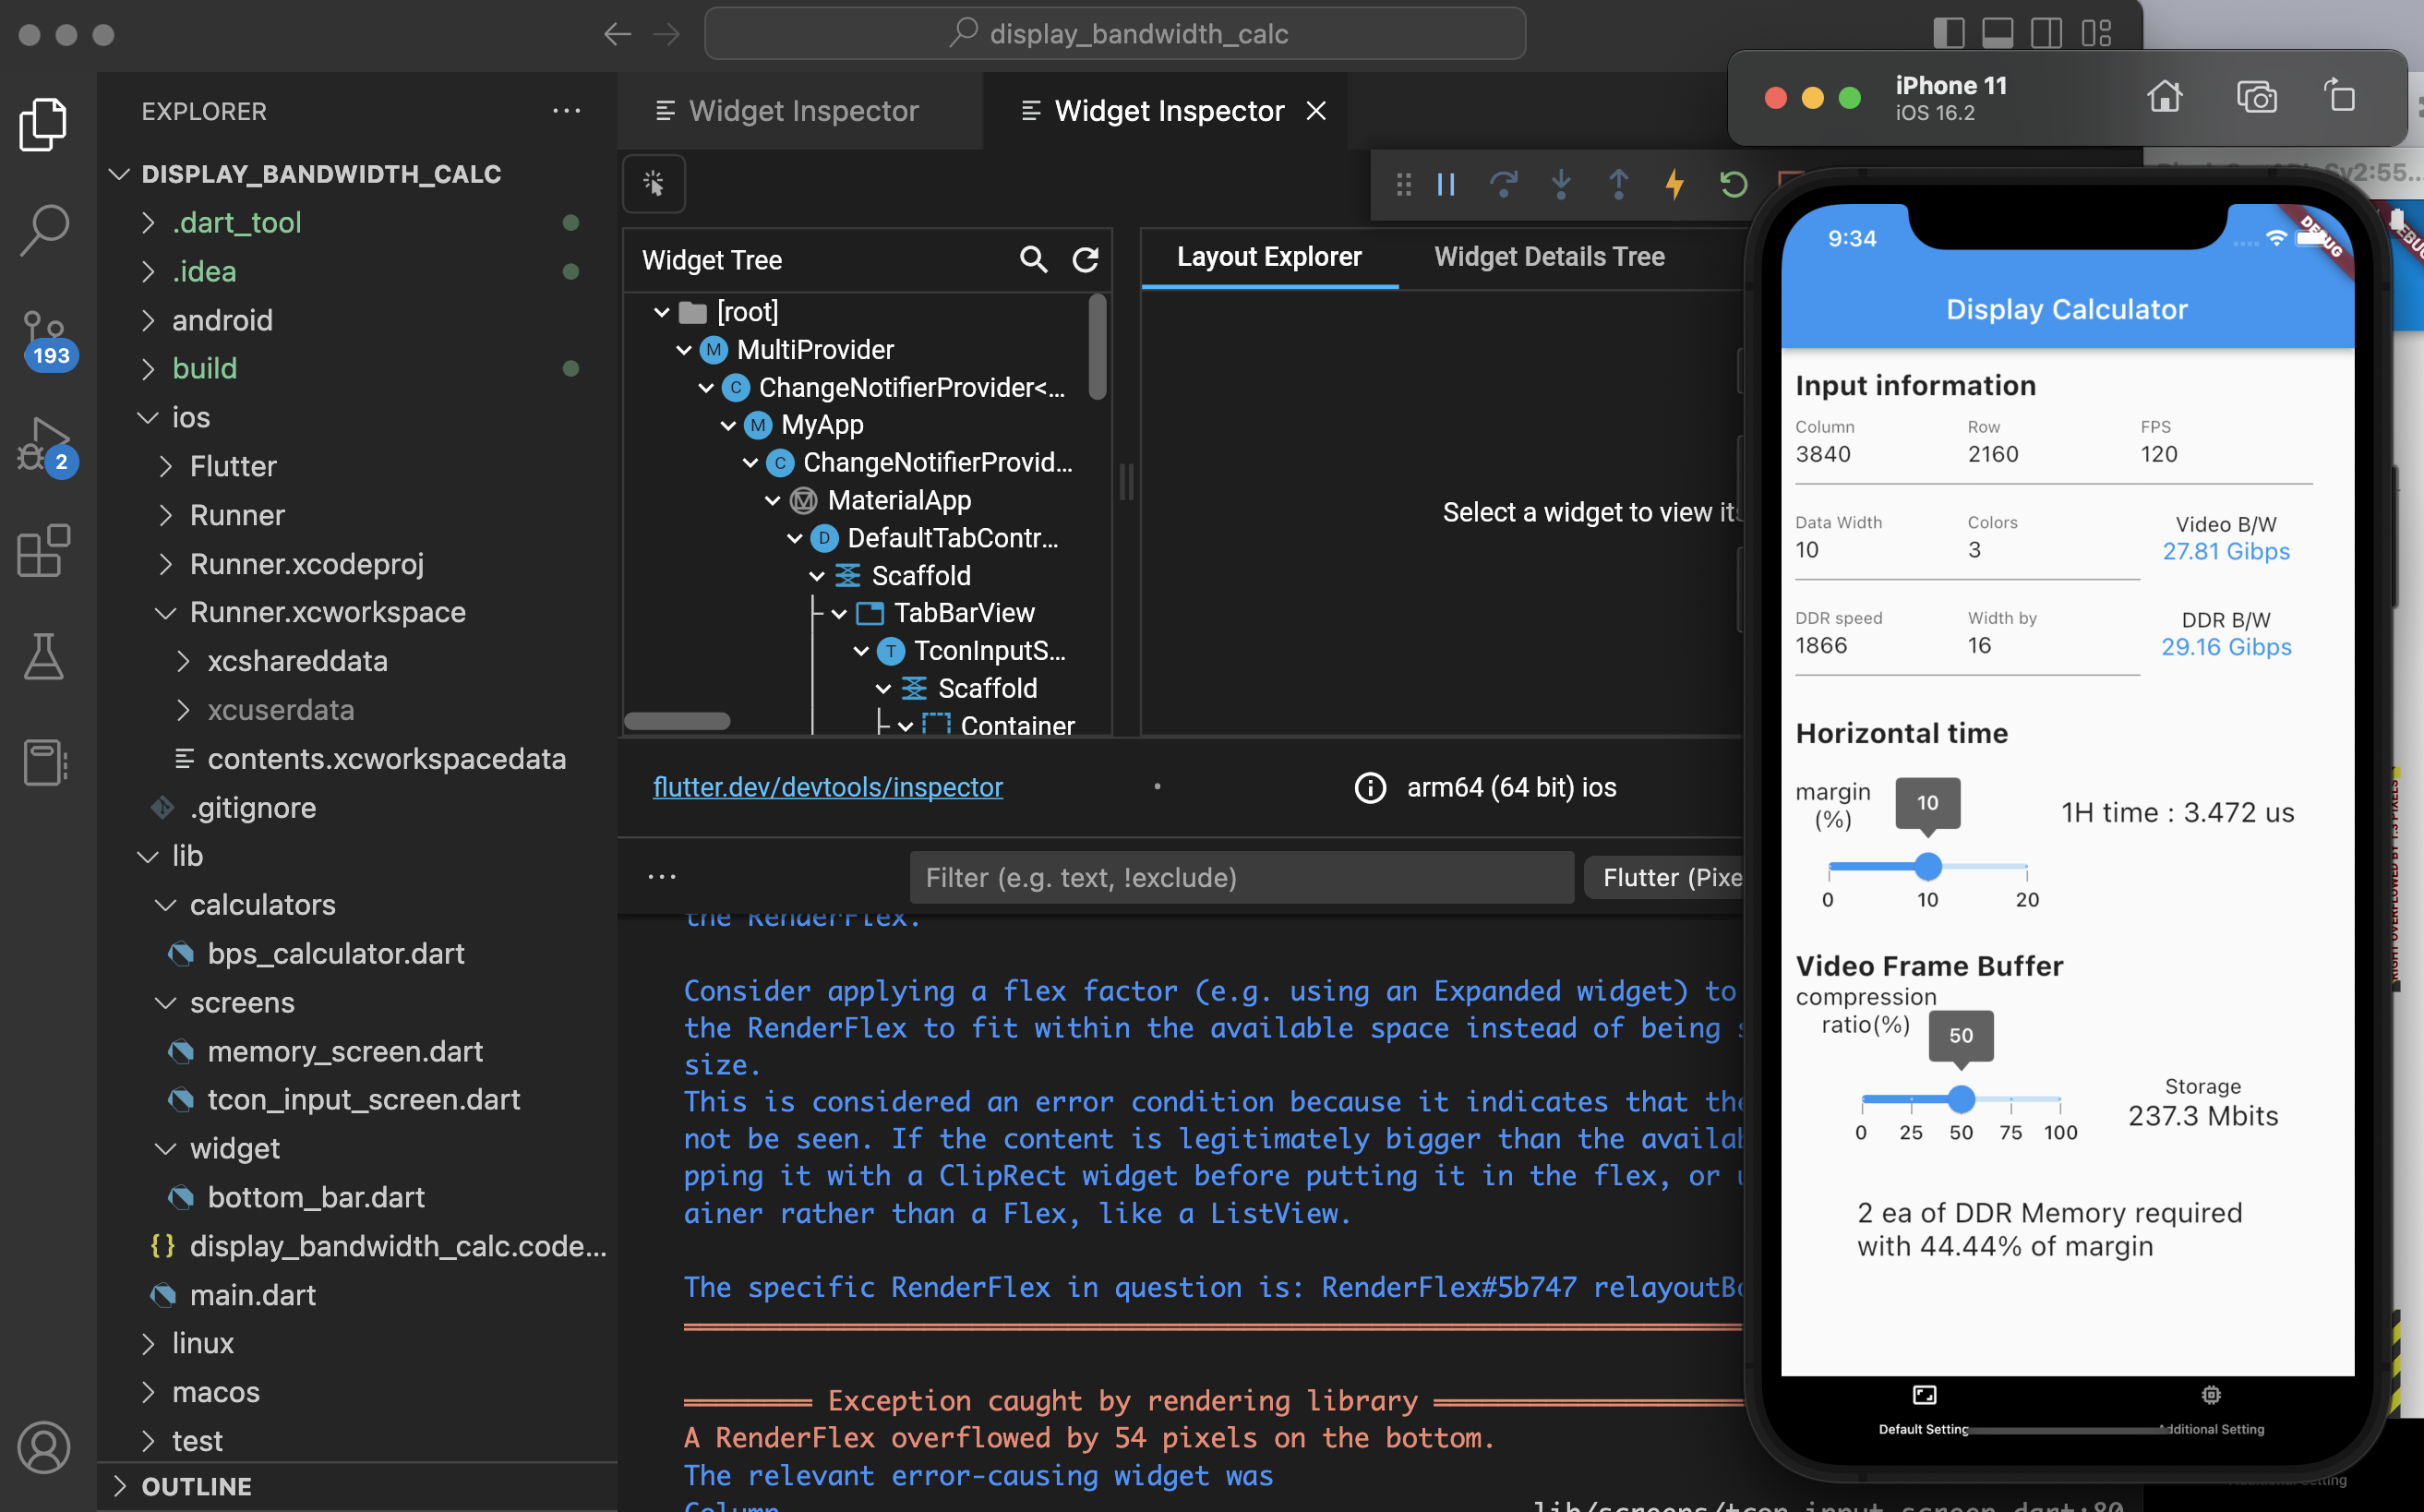Click the margin slider thumb in simulator
The height and width of the screenshot is (1512, 2424).
click(1928, 866)
